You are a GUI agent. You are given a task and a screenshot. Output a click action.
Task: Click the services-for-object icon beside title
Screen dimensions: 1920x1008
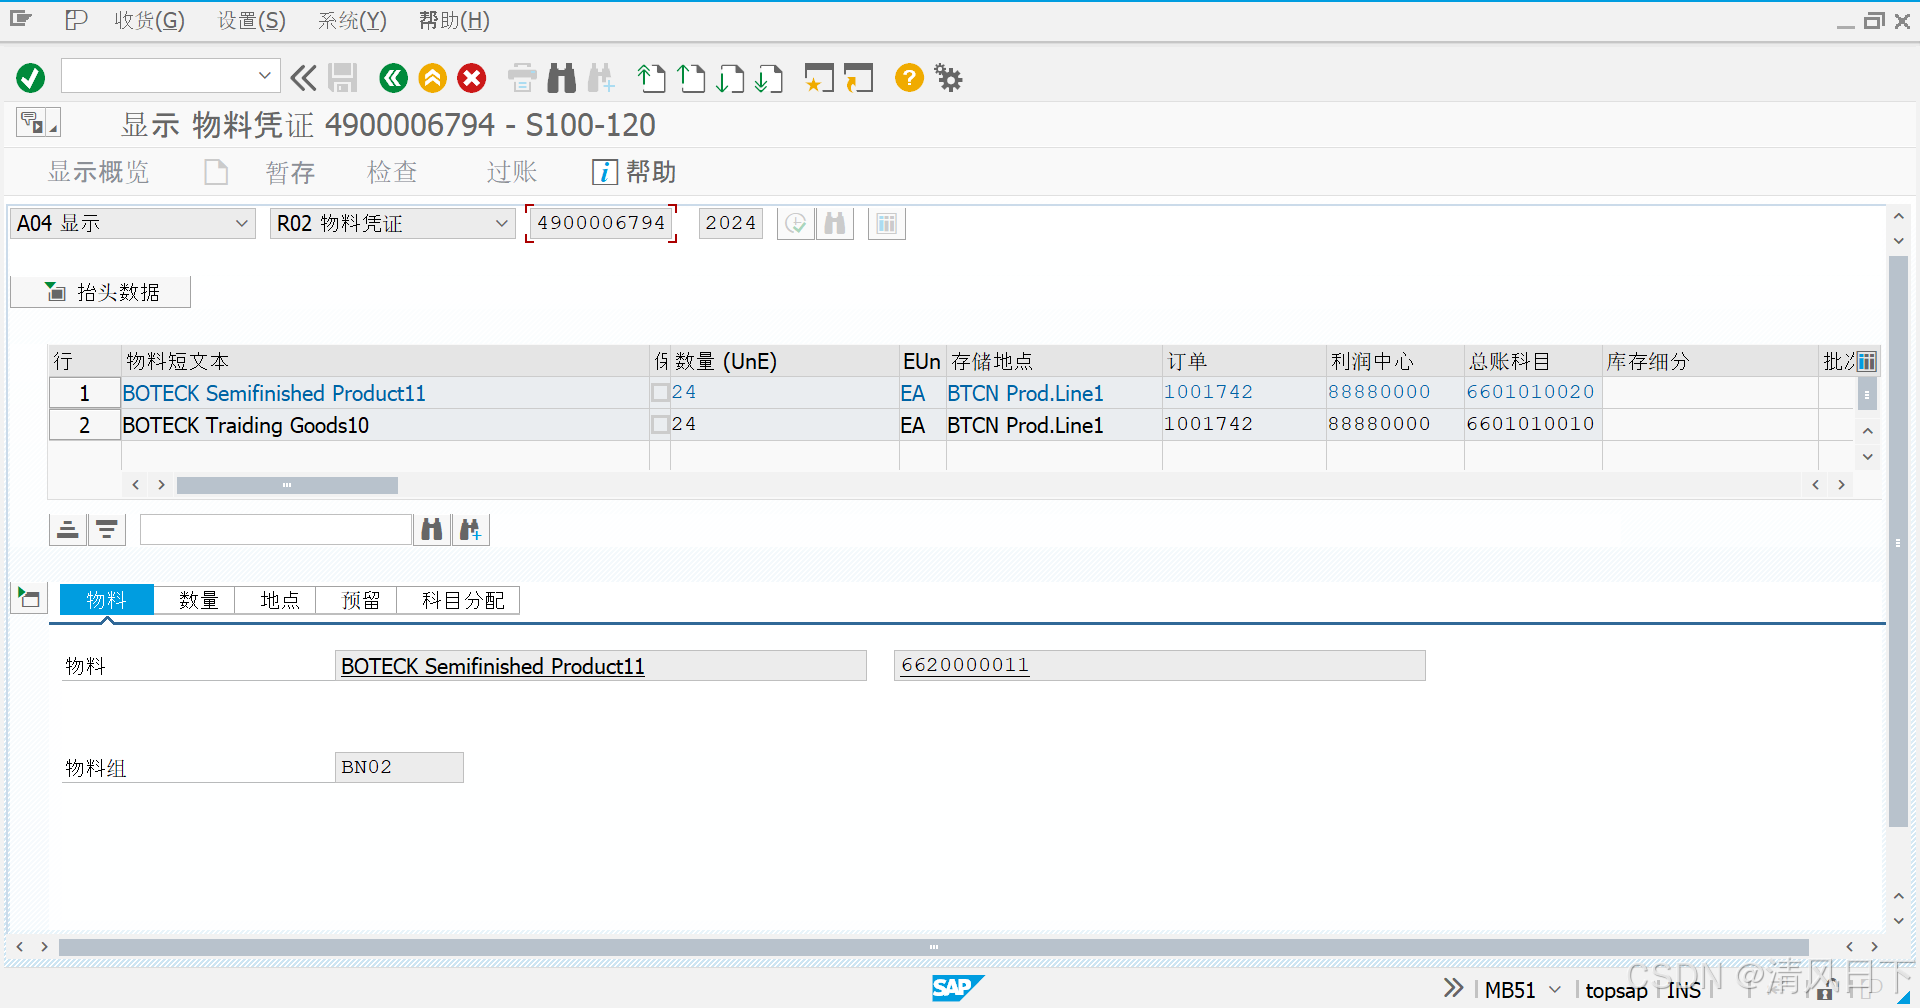pos(38,123)
